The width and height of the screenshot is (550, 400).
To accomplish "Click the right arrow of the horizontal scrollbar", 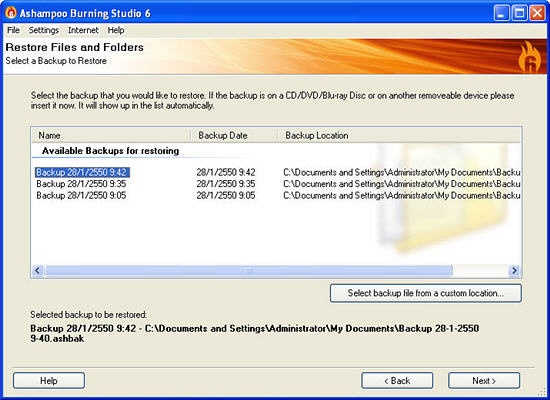I will click(x=514, y=270).
